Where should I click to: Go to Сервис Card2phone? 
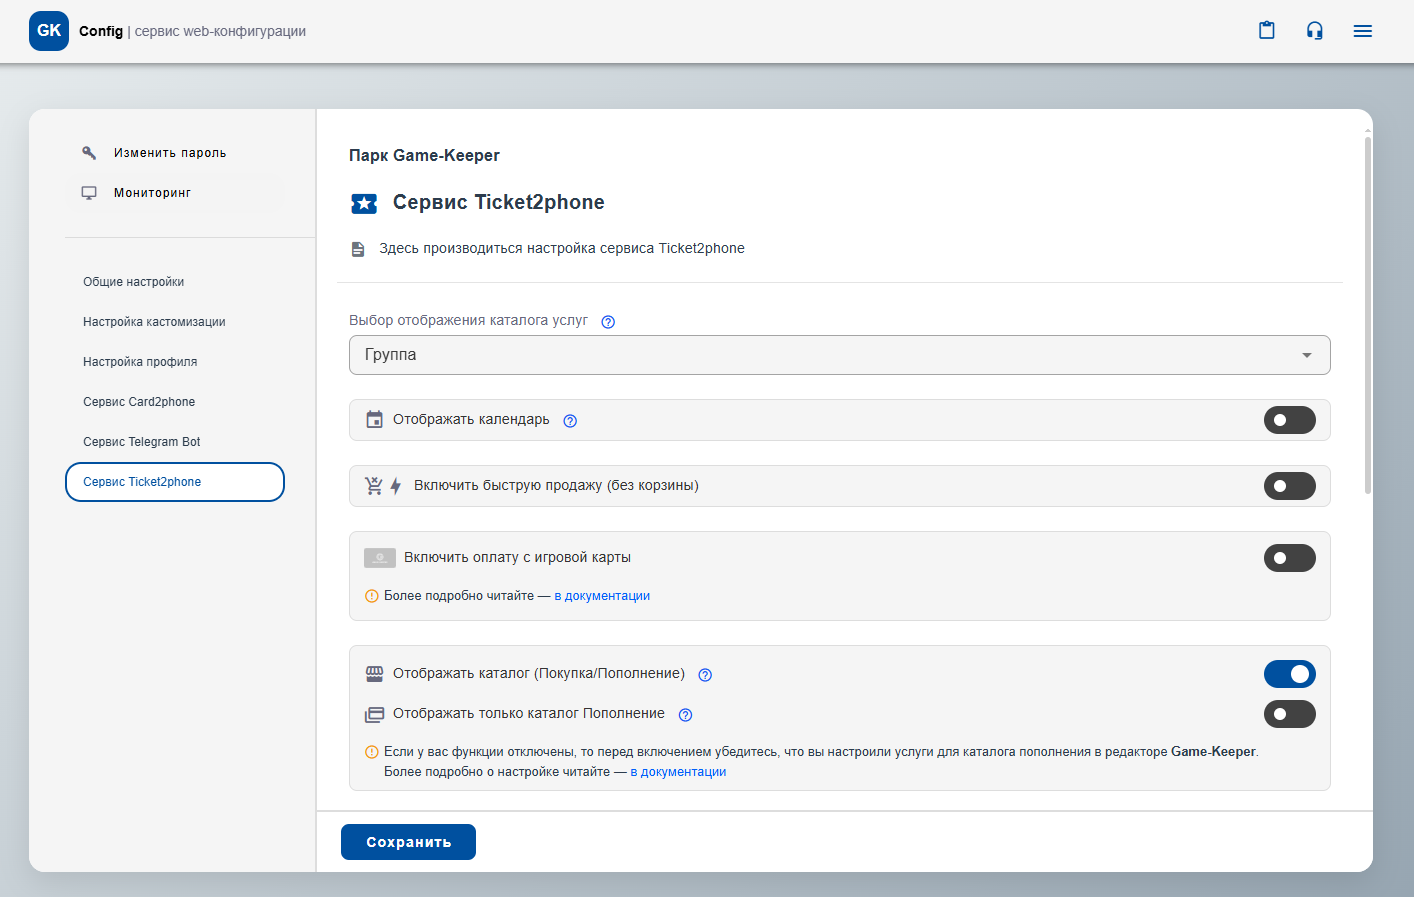coord(175,402)
